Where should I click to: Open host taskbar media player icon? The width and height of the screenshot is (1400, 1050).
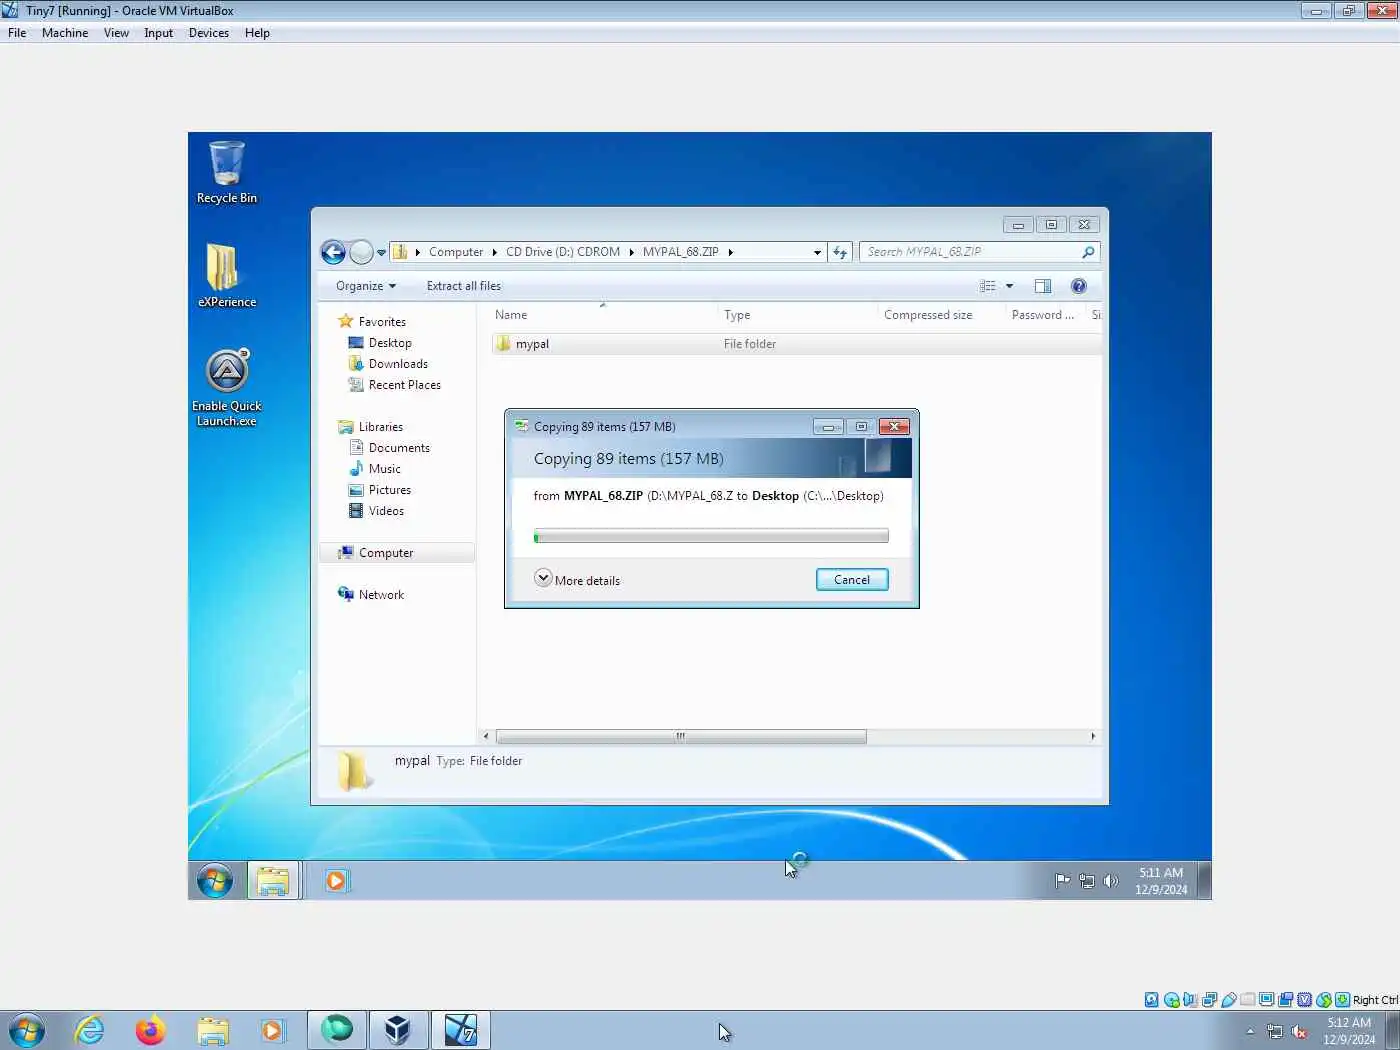click(272, 1030)
